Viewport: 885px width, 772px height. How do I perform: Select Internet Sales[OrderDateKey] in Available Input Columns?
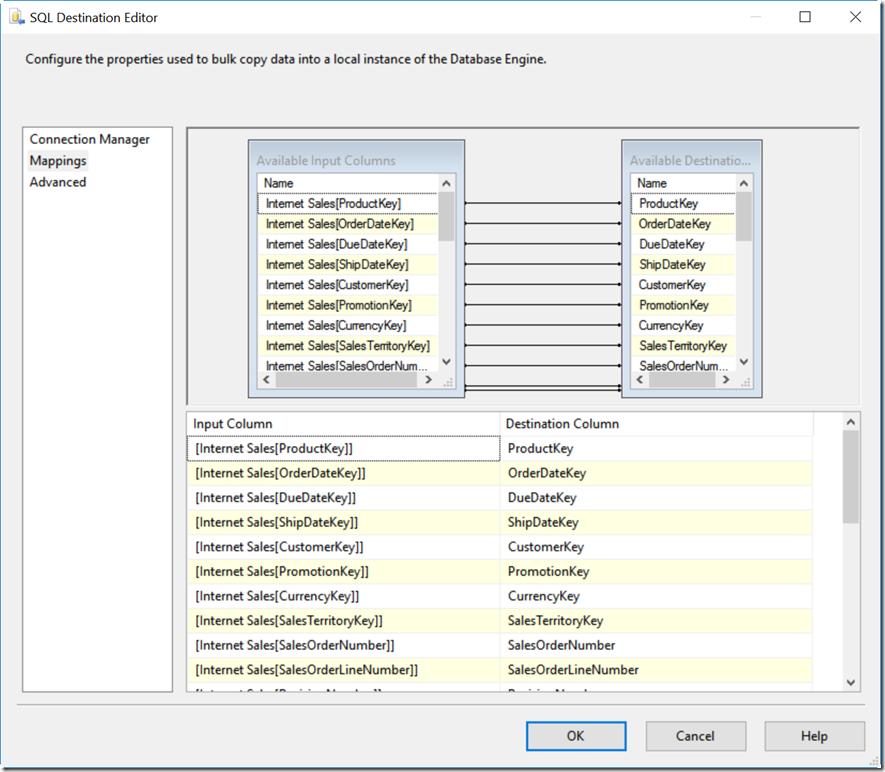coord(348,224)
